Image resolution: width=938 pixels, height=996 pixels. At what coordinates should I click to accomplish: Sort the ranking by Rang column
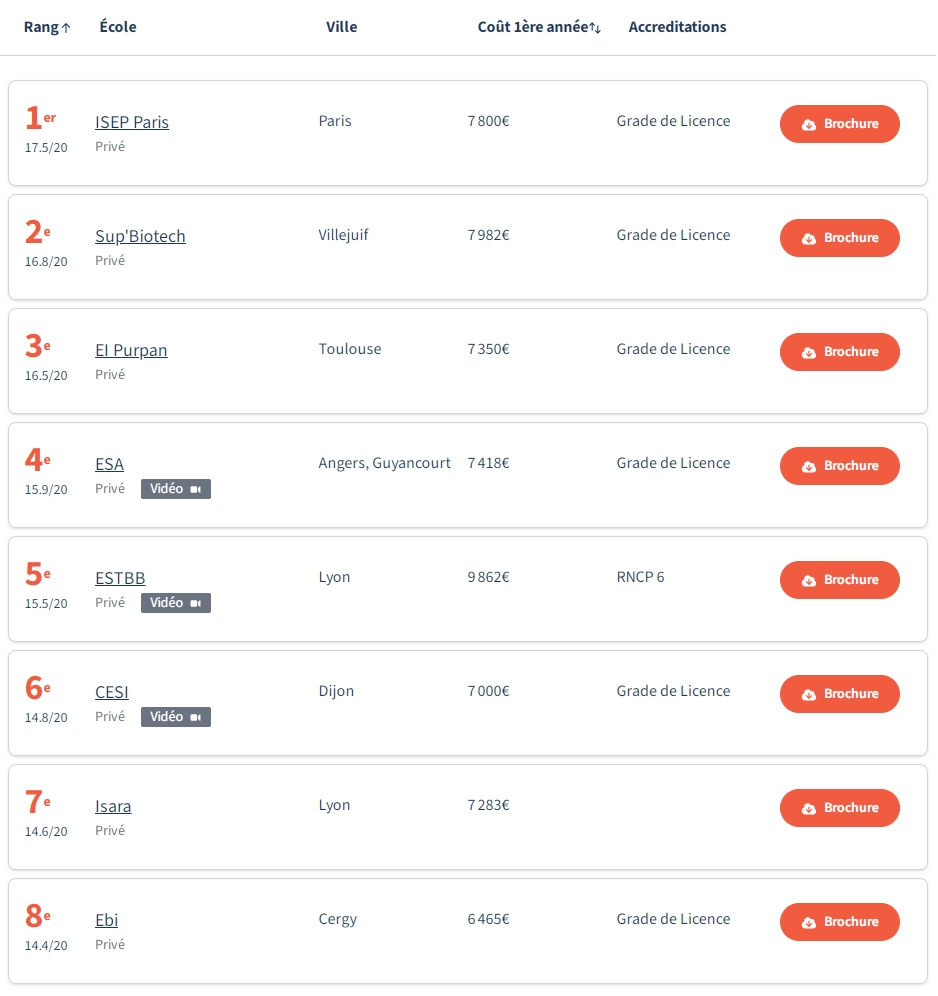[47, 27]
